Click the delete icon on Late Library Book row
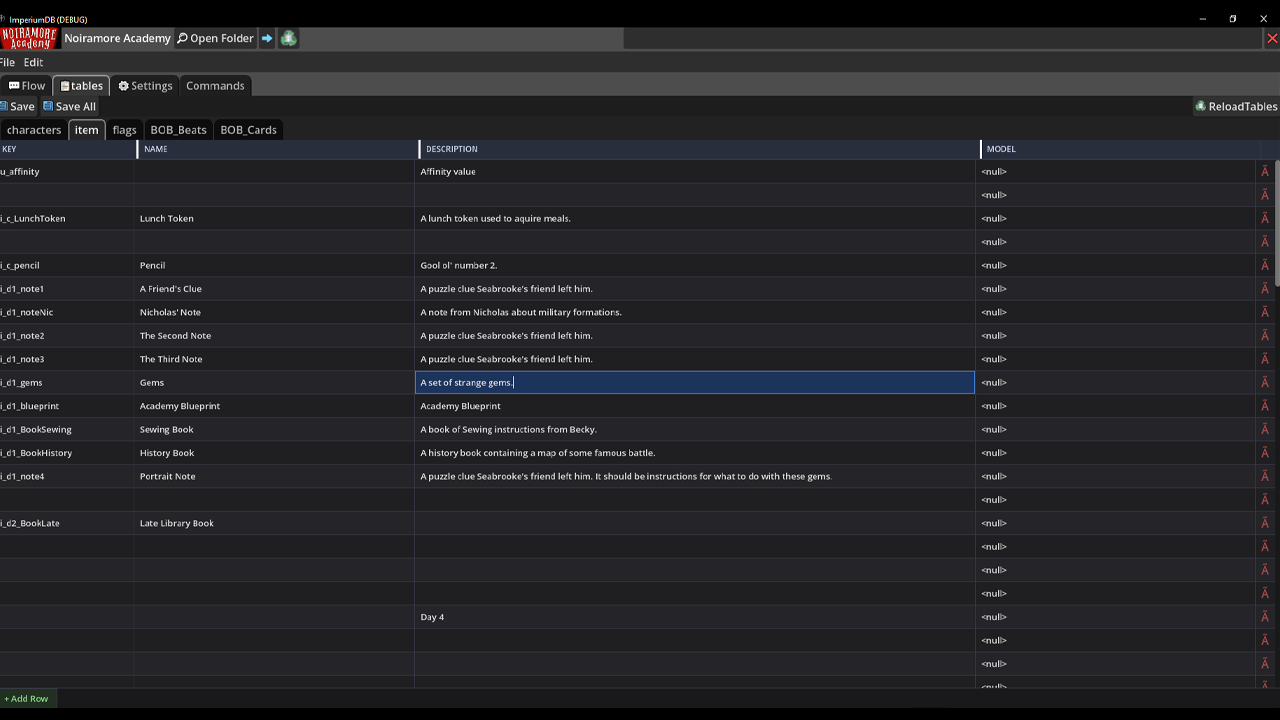 (x=1265, y=523)
